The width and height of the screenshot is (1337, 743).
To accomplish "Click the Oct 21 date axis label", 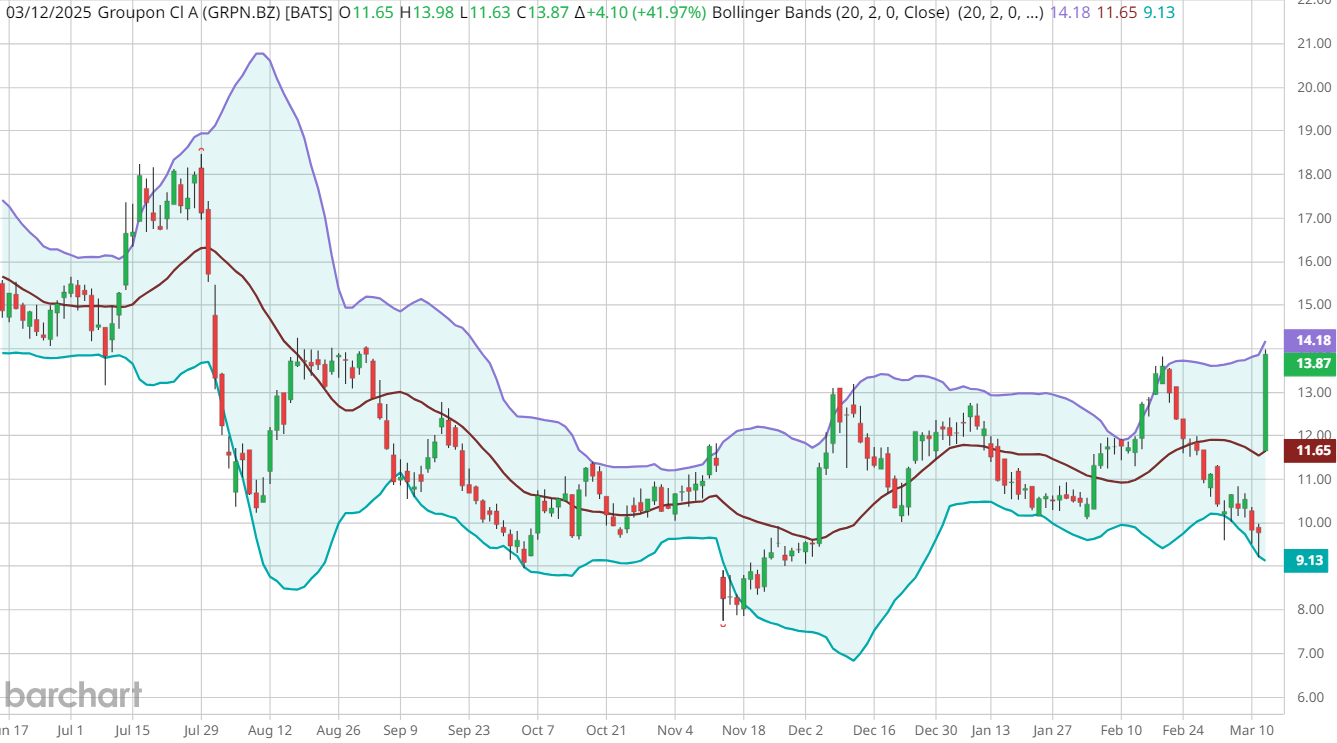I will point(606,731).
